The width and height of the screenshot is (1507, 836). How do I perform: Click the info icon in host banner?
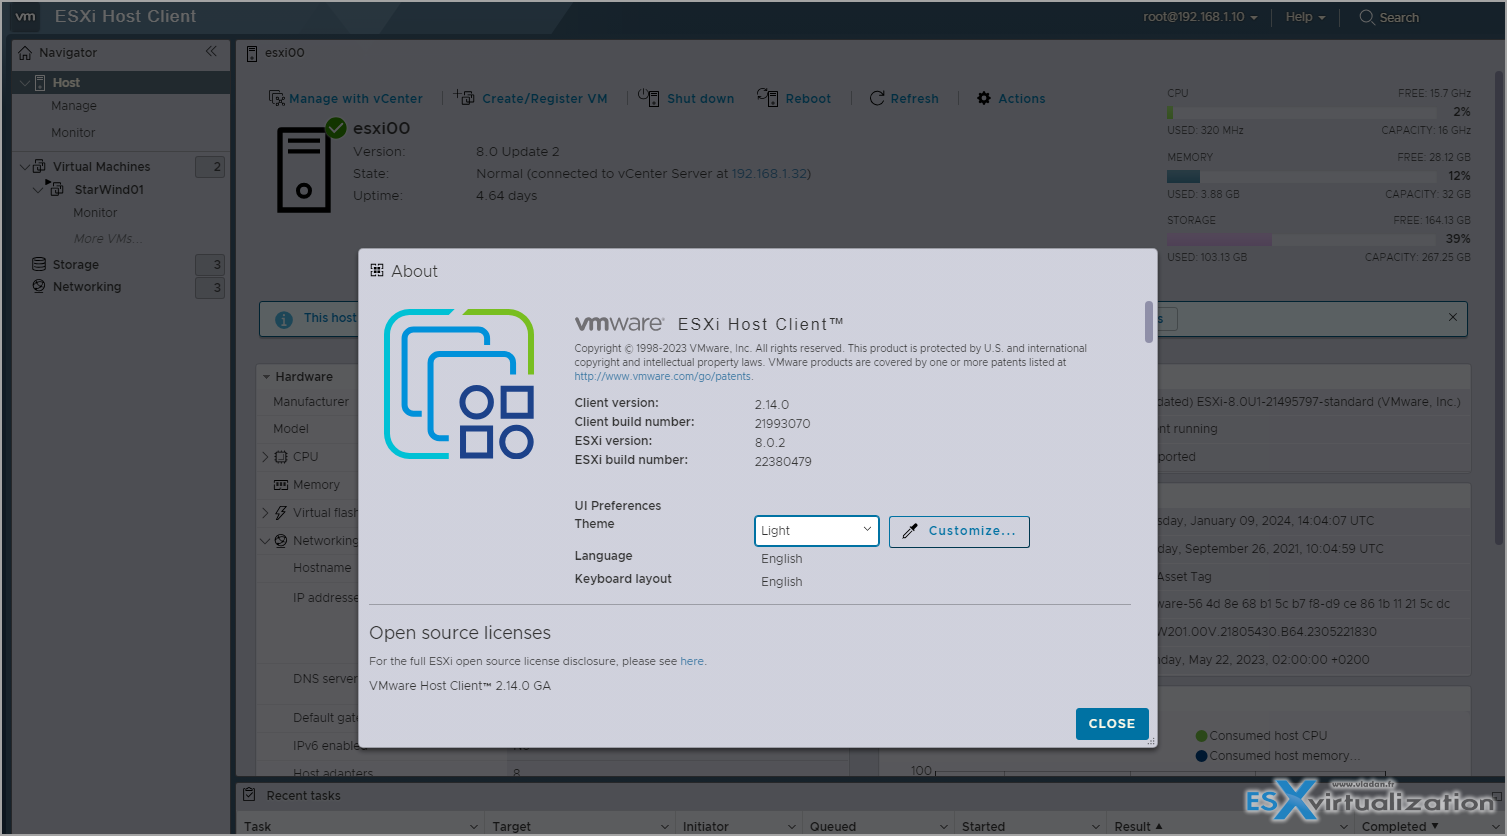click(x=284, y=319)
